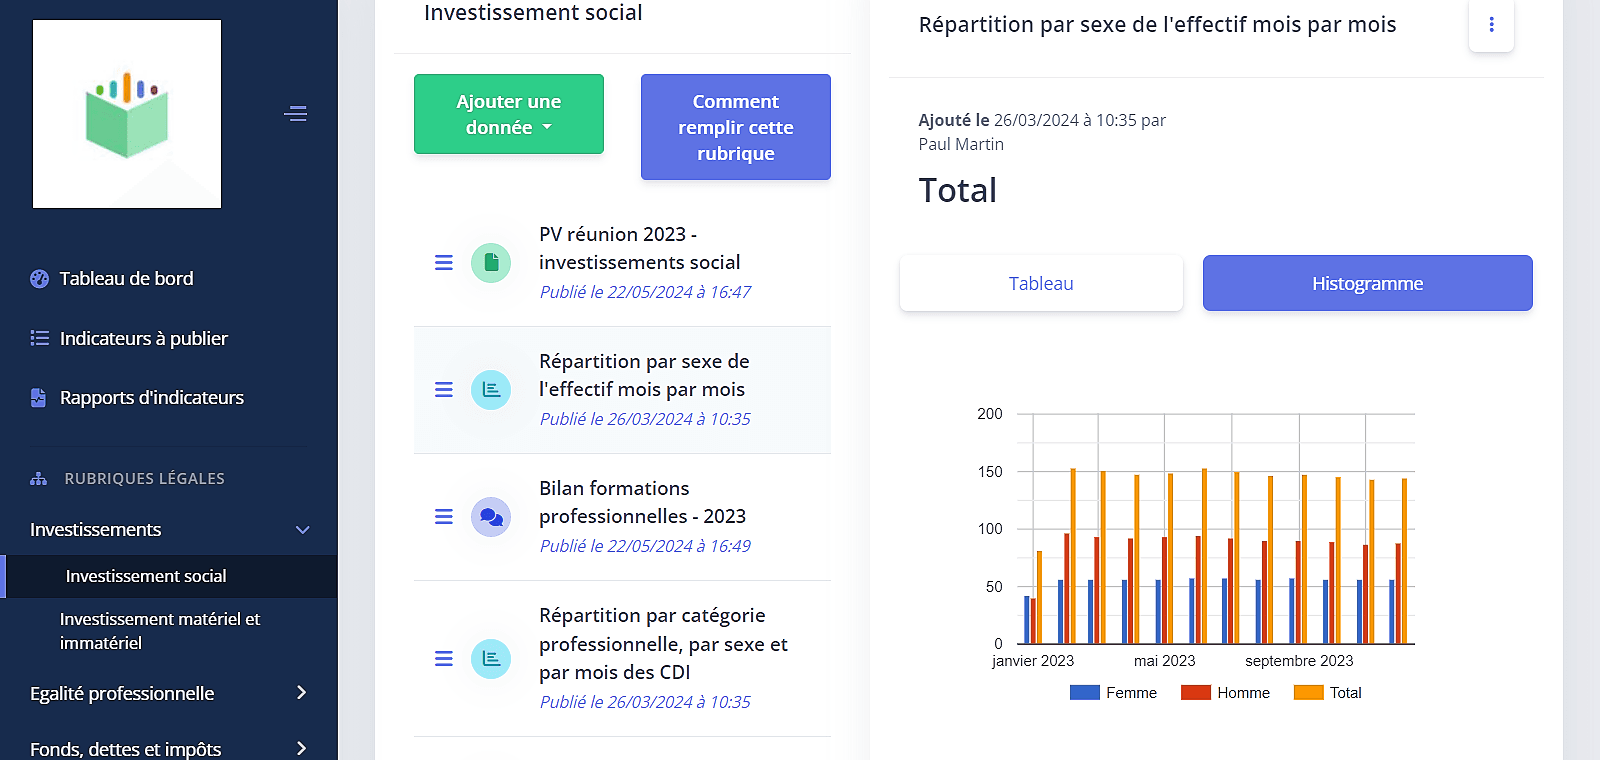Go to Investissement matériel et immatériel
The image size is (1600, 760).
click(x=160, y=631)
